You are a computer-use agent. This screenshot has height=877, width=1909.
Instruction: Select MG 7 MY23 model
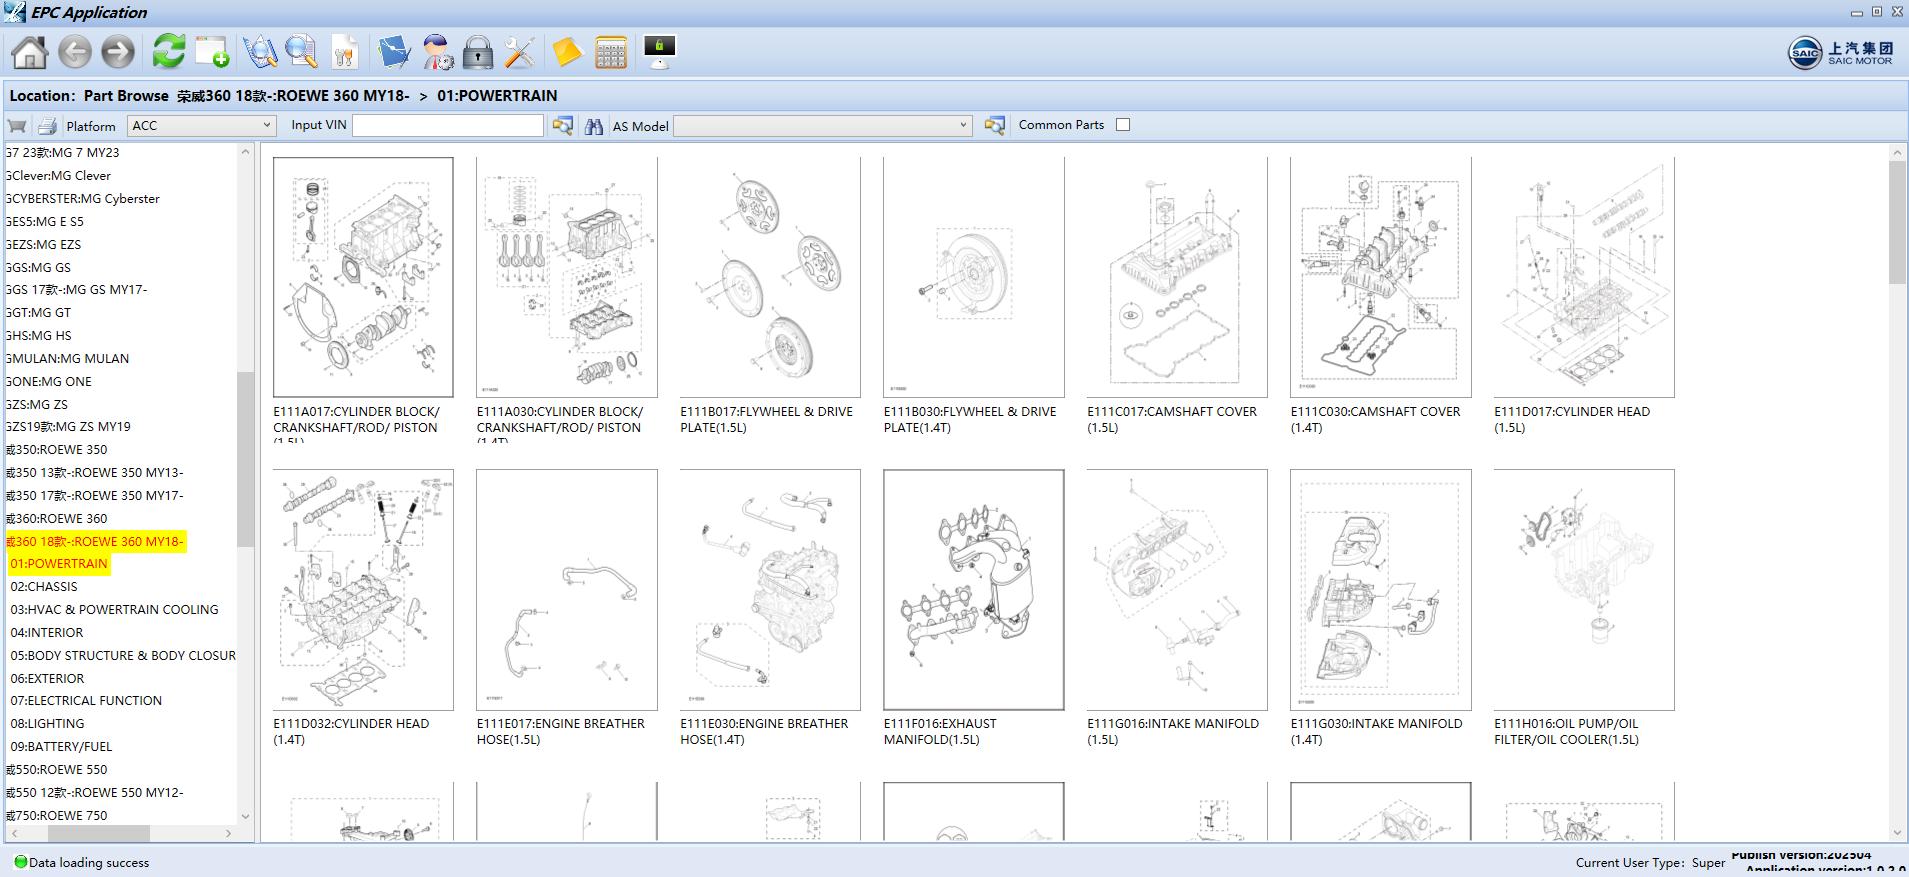pyautogui.click(x=62, y=153)
